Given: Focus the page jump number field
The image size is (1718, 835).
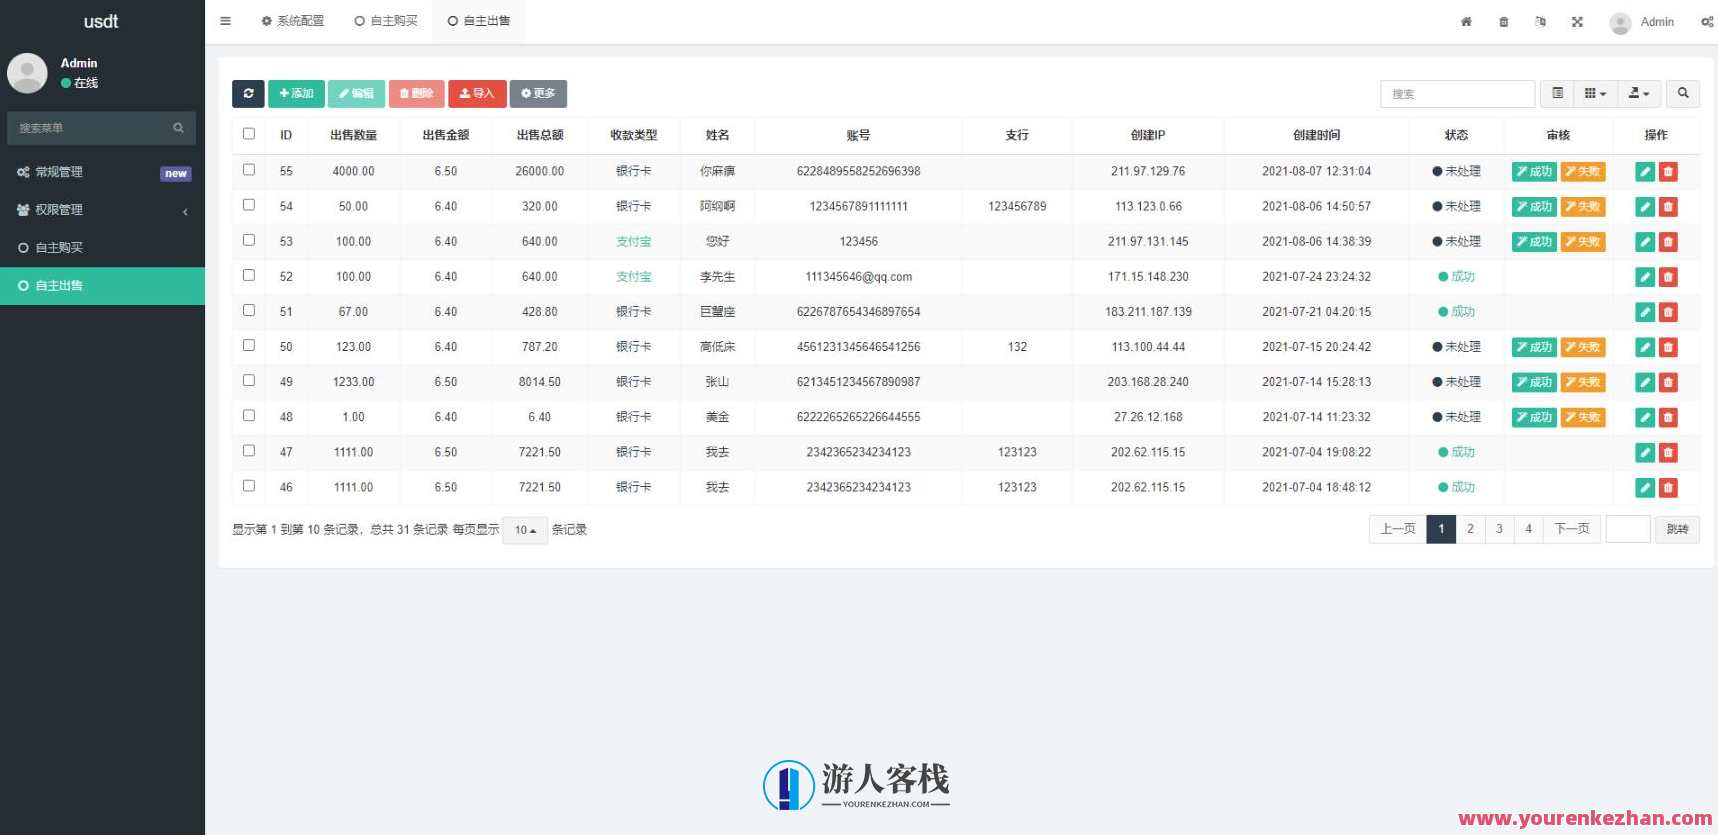Looking at the screenshot, I should [x=1628, y=529].
